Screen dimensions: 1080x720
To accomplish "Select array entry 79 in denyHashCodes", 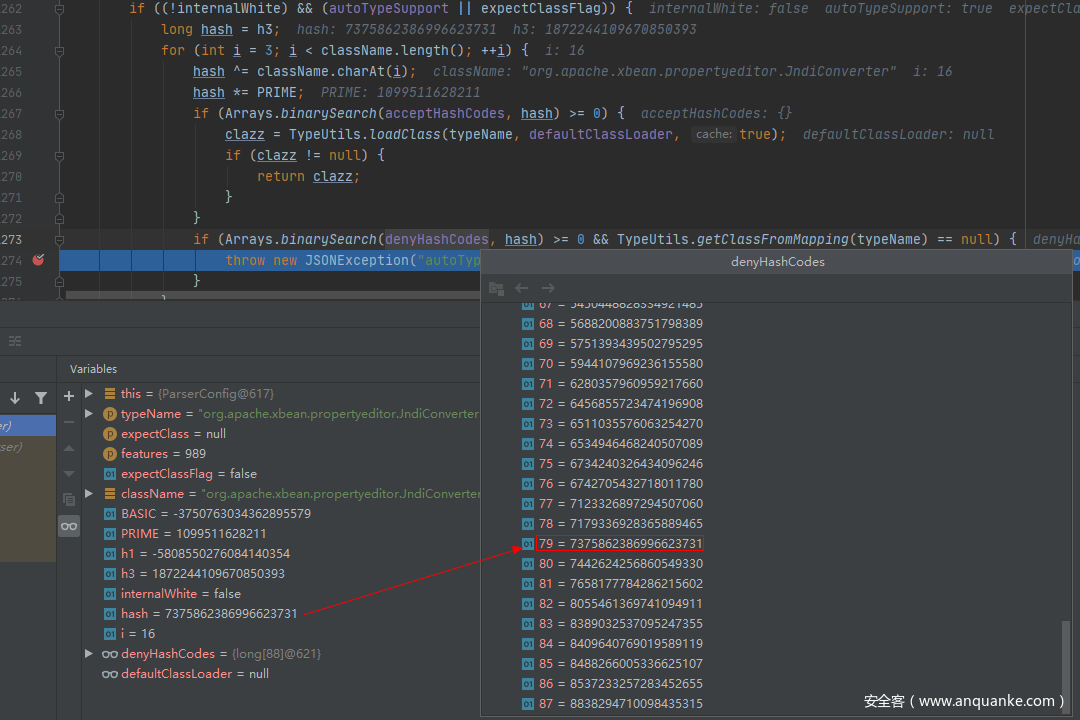I will (x=620, y=544).
